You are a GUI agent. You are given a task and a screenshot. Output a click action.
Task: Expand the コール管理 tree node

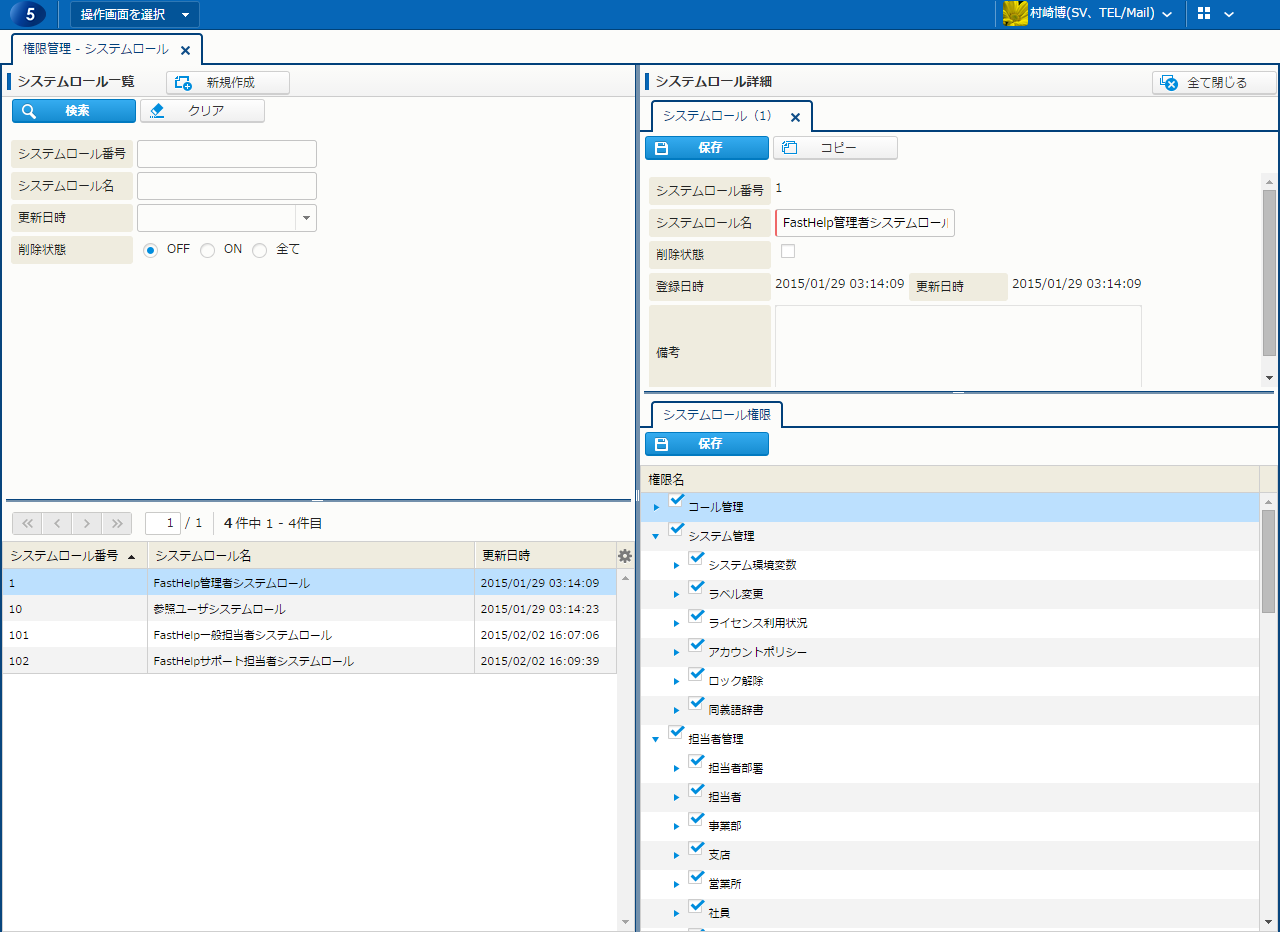pos(656,508)
